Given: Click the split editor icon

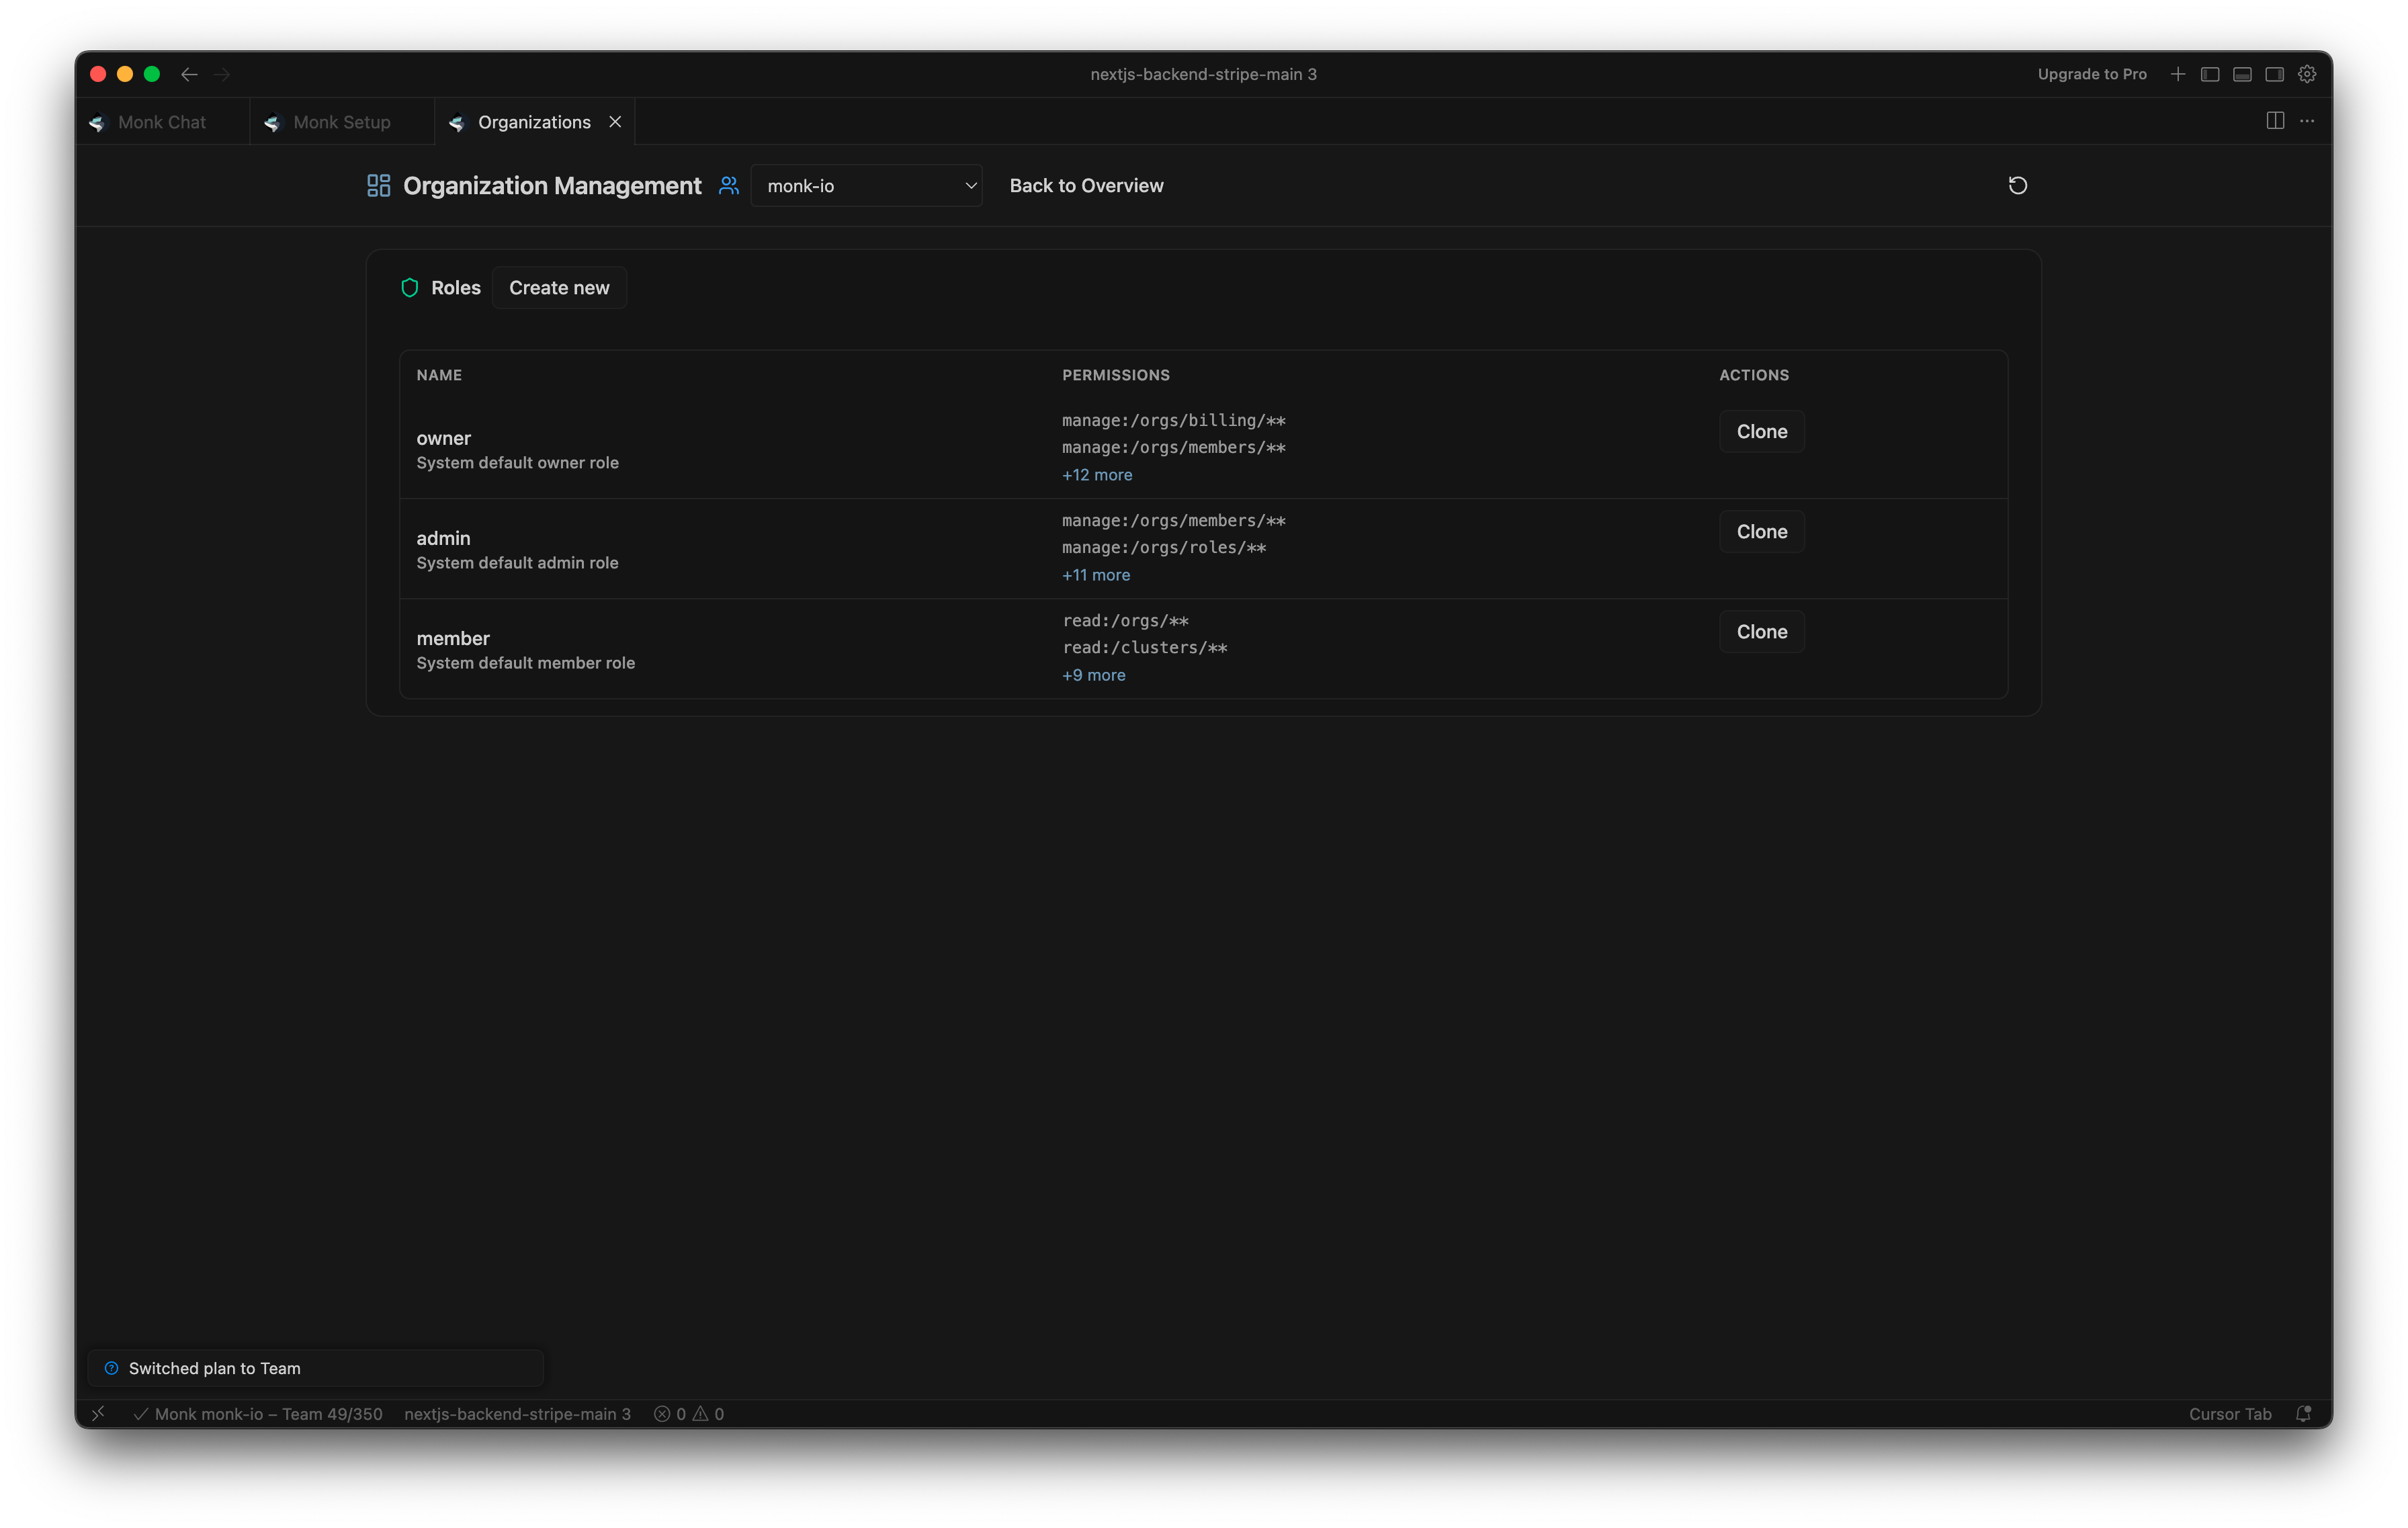Looking at the screenshot, I should [2275, 121].
